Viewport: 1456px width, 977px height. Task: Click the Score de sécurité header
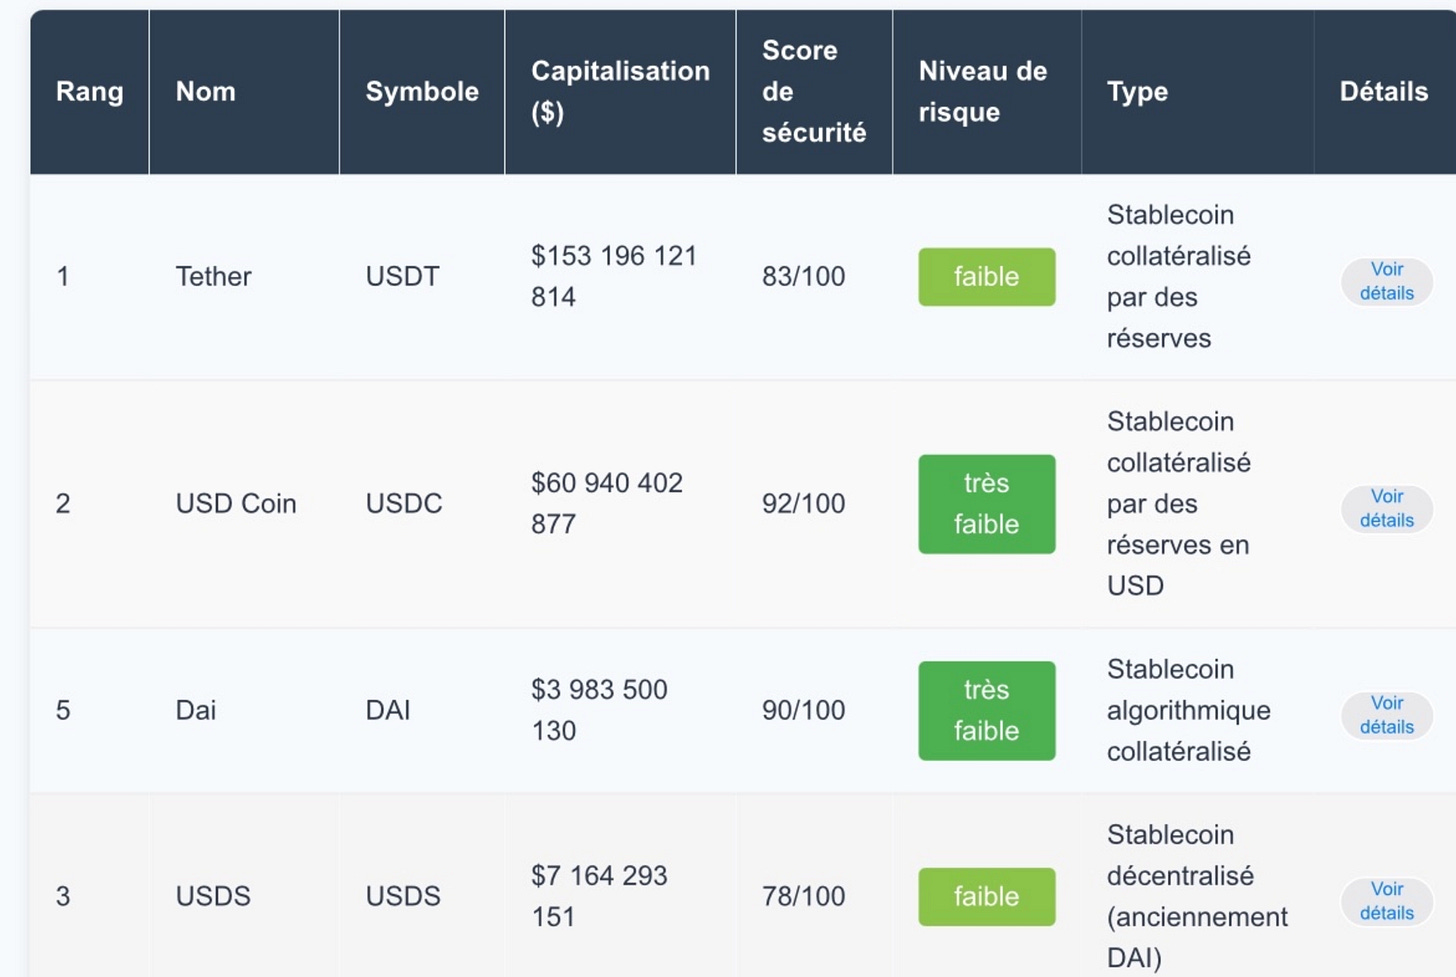pyautogui.click(x=814, y=92)
